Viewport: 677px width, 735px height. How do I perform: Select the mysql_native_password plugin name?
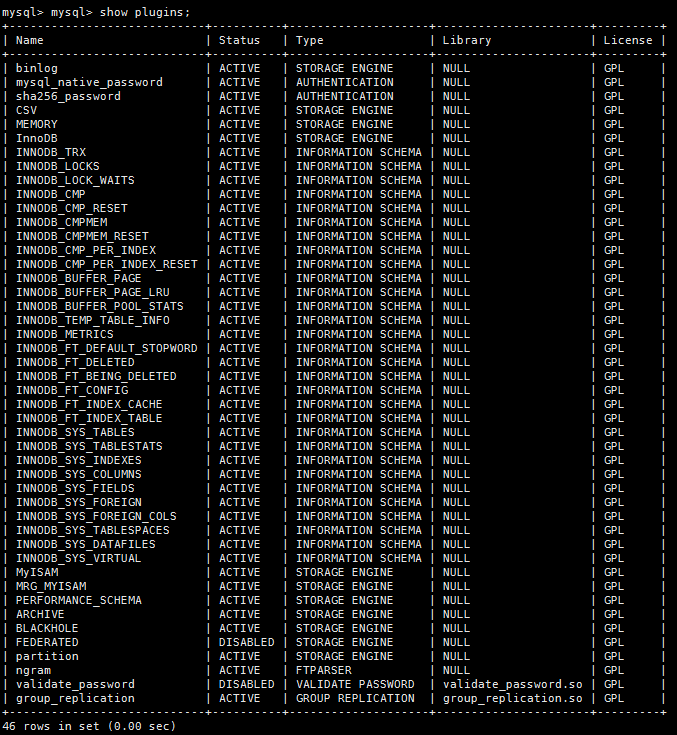coord(89,82)
